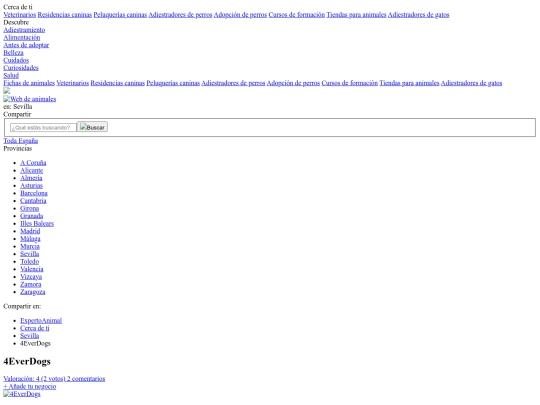The image size is (540, 405).
Task: Open the Cerca de ti breadcrumb link
Action: point(35,328)
